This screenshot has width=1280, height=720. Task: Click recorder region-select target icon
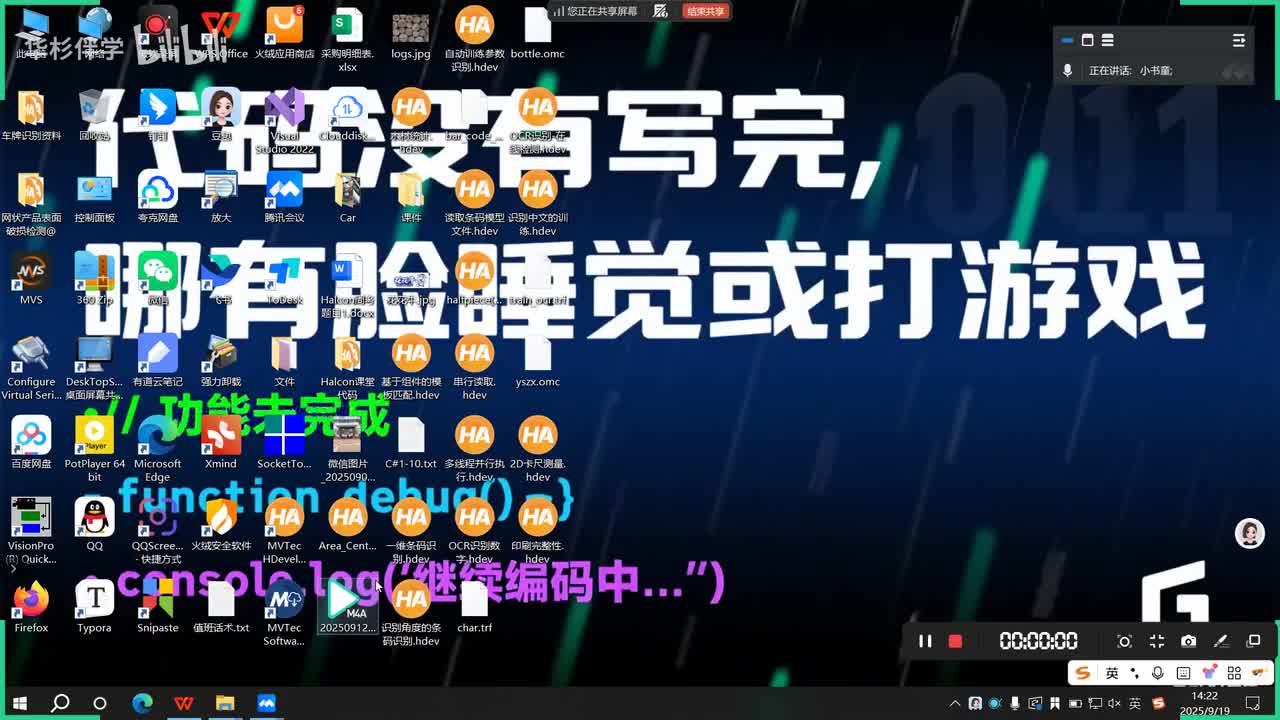(1124, 641)
